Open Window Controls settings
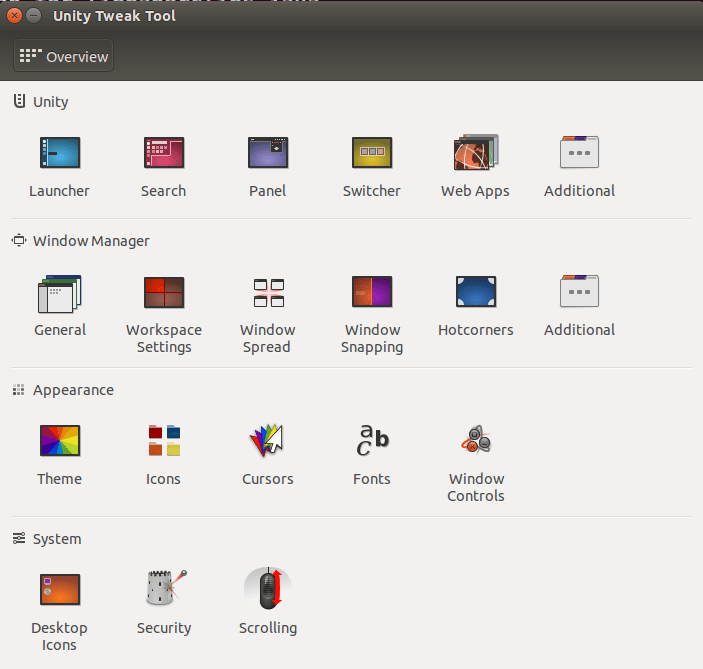 pyautogui.click(x=475, y=441)
